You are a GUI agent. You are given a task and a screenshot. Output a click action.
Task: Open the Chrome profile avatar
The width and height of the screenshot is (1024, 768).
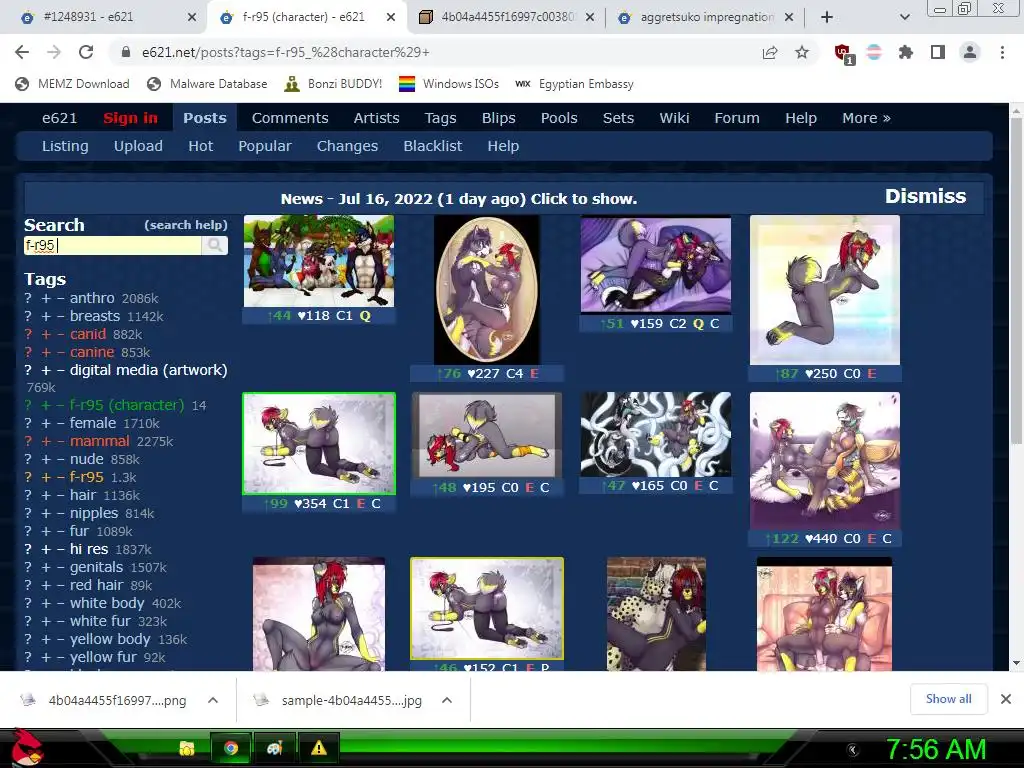point(970,52)
